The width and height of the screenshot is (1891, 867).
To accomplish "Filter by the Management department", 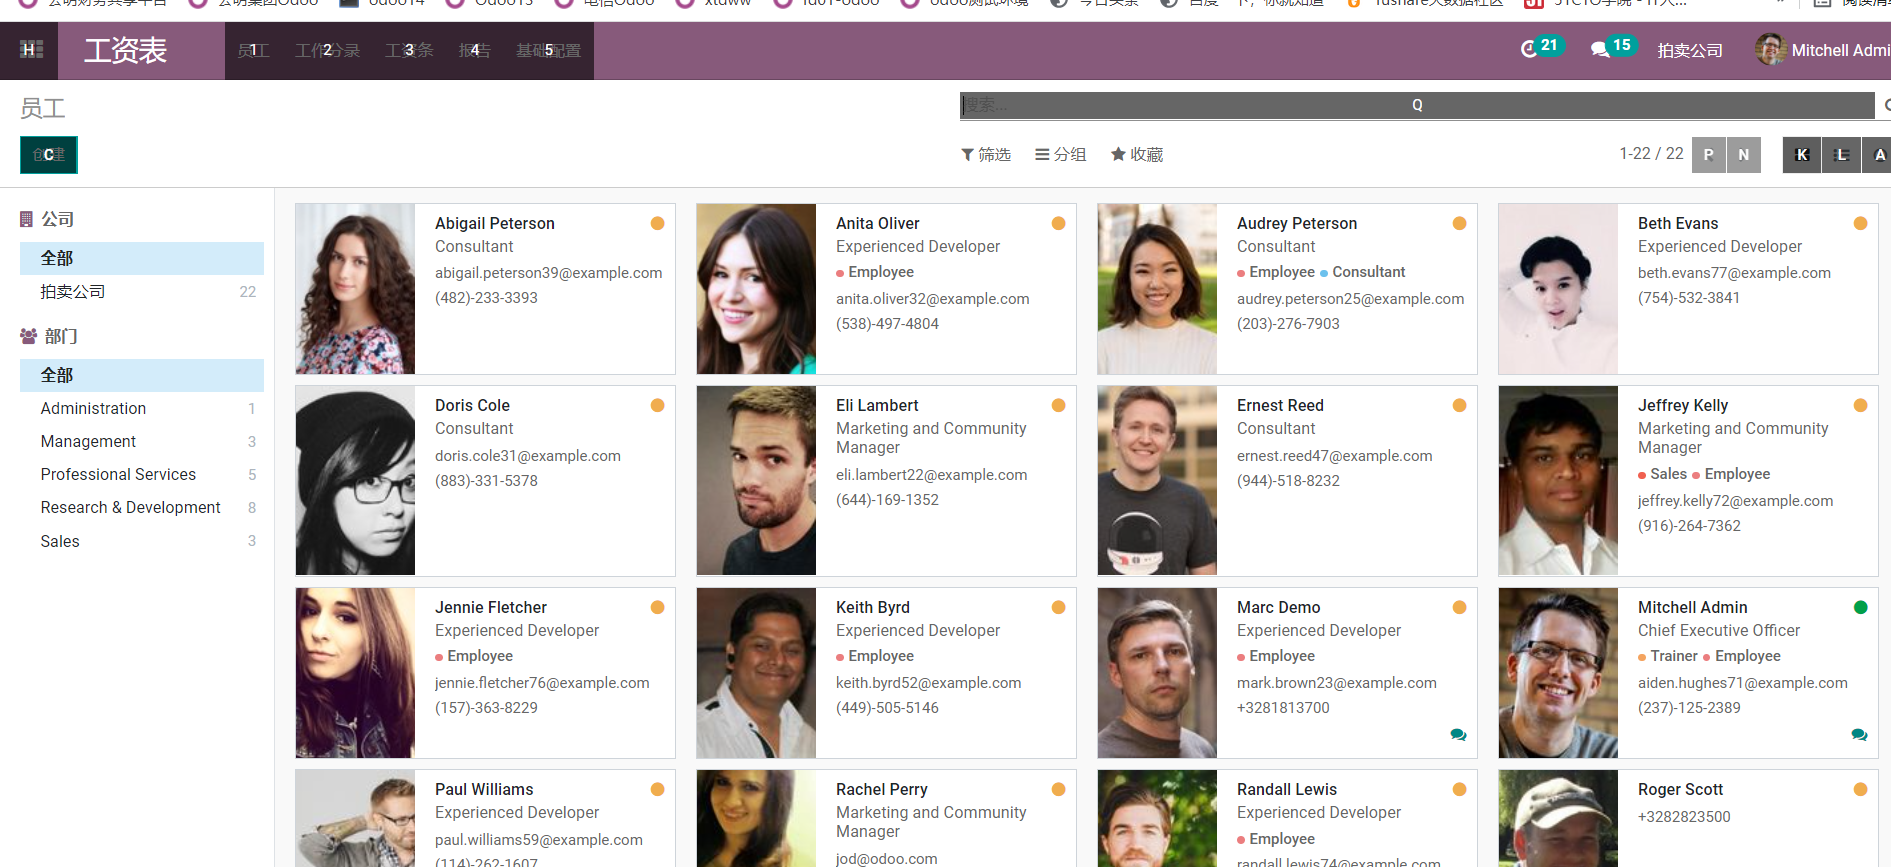I will coord(142,441).
